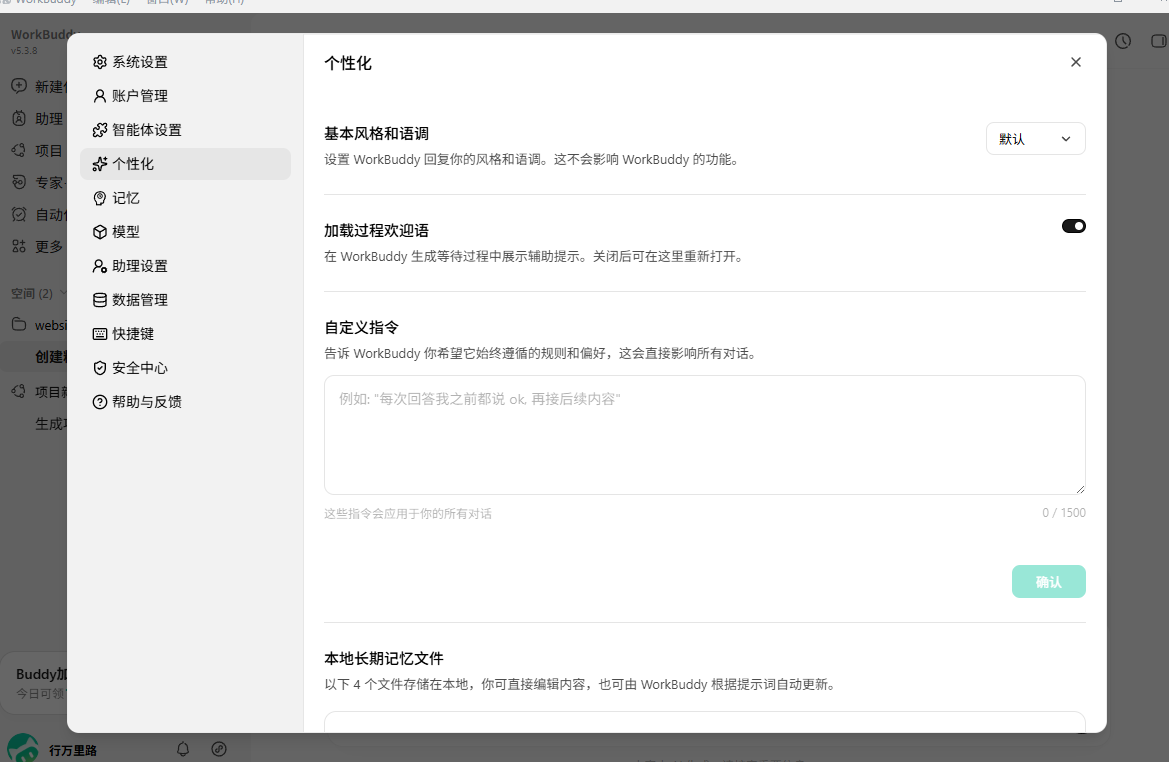Click the 助理 icon in main sidebar
This screenshot has width=1169, height=762.
pos(19,118)
